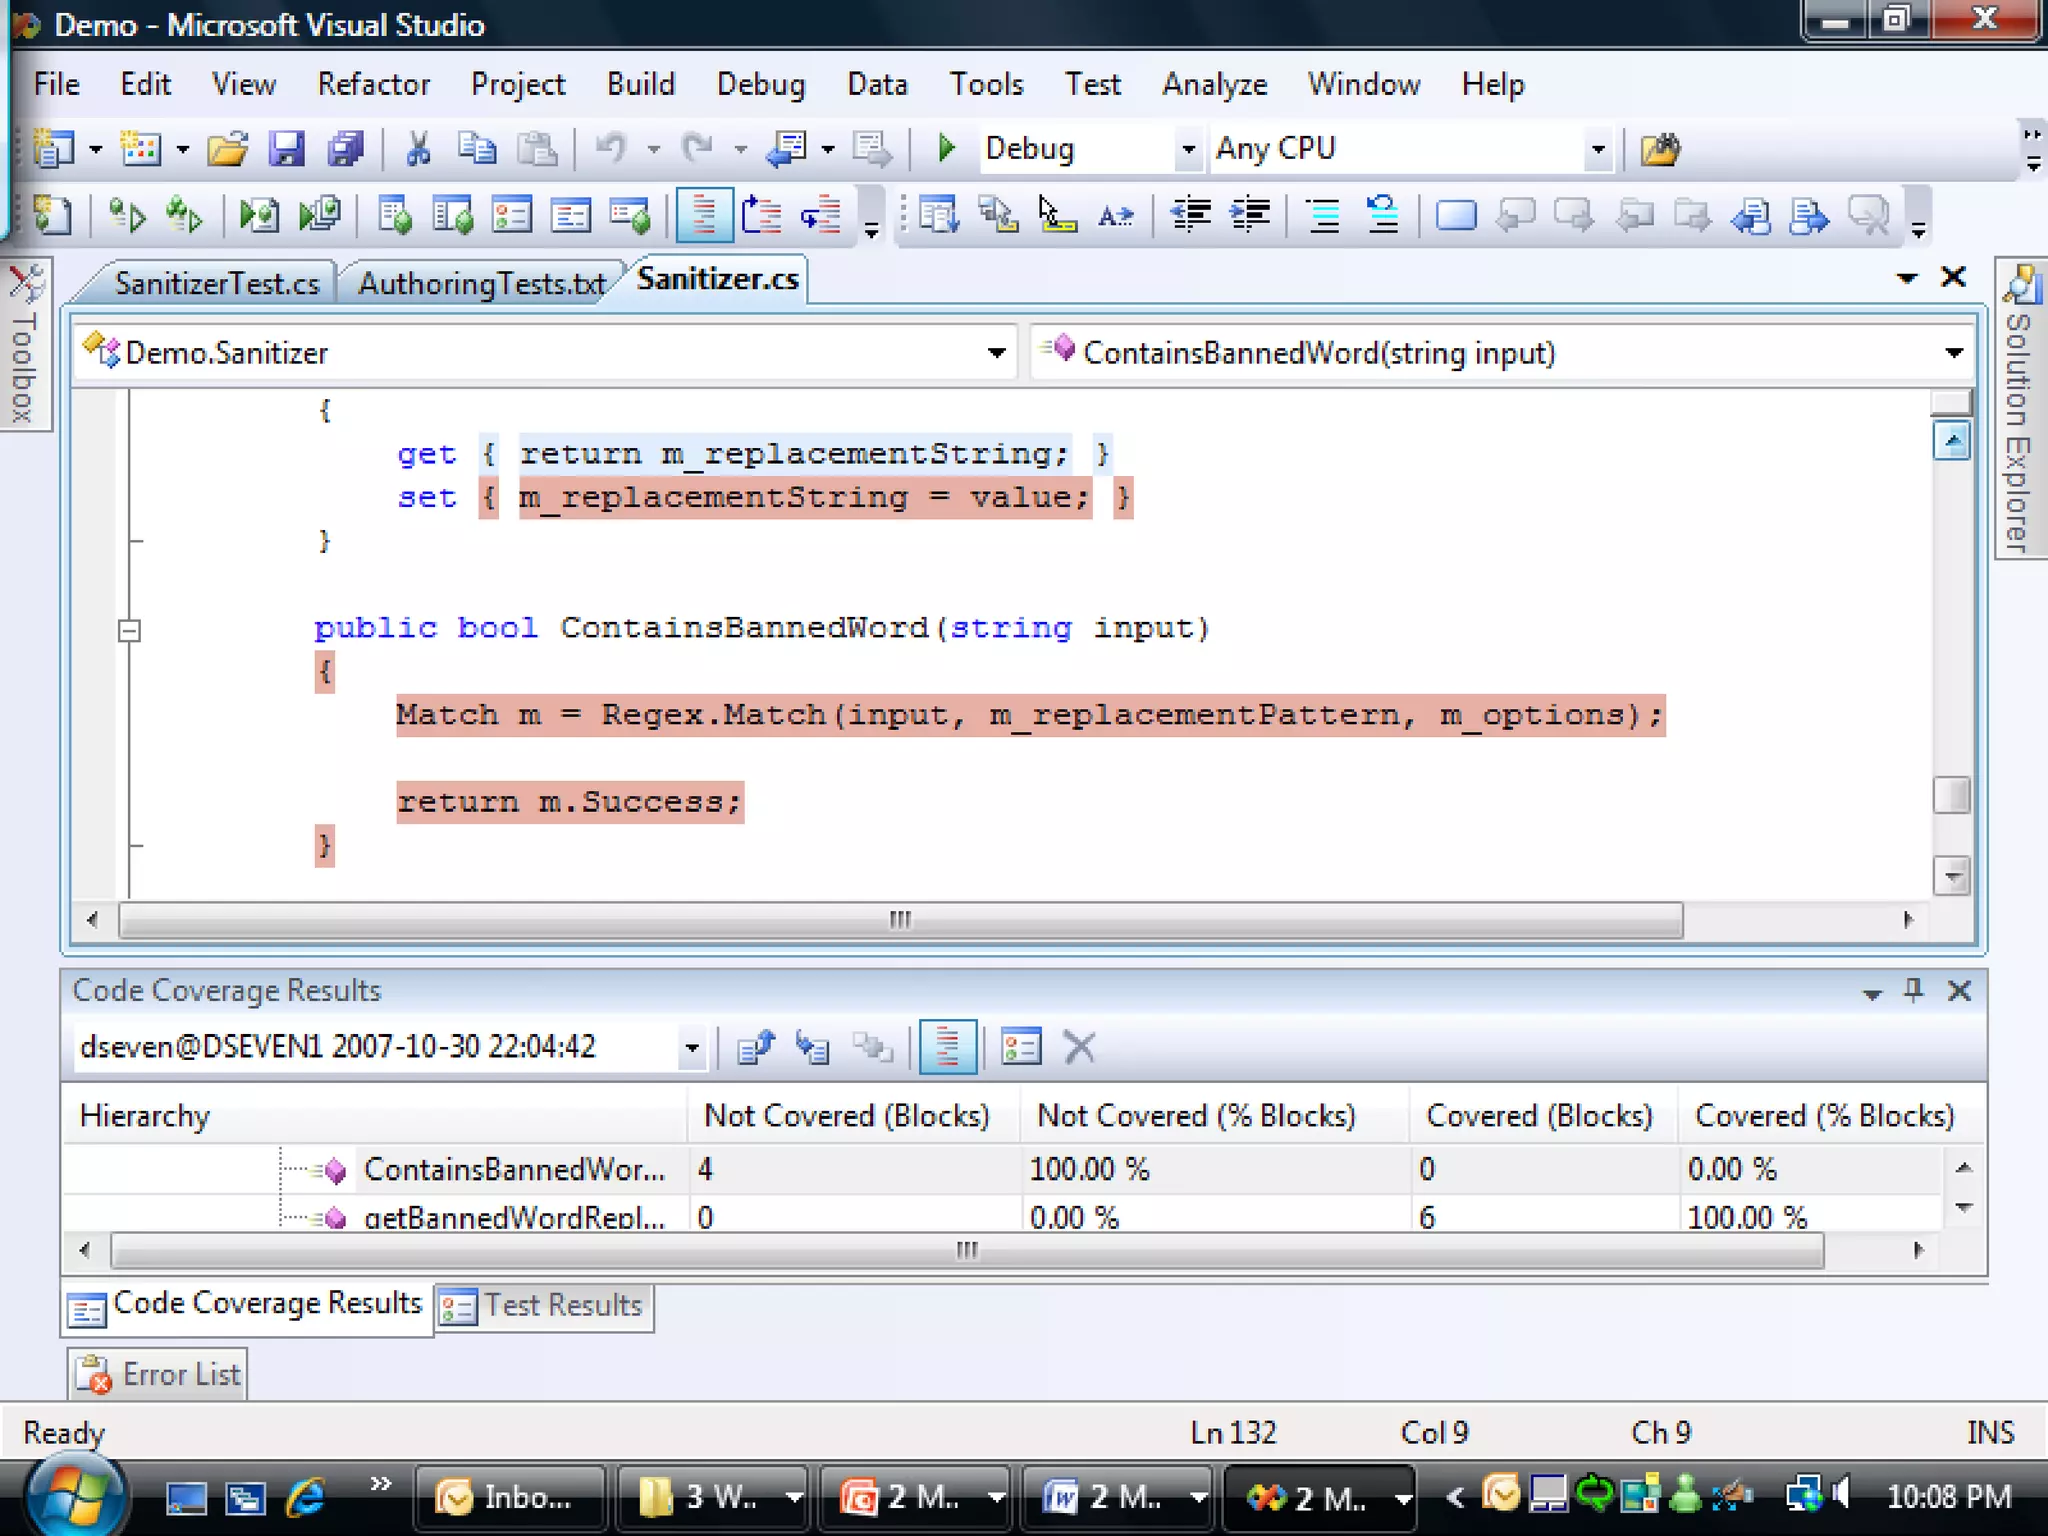This screenshot has height=1536, width=2048.
Task: Click the Save All icon
Action: point(345,149)
